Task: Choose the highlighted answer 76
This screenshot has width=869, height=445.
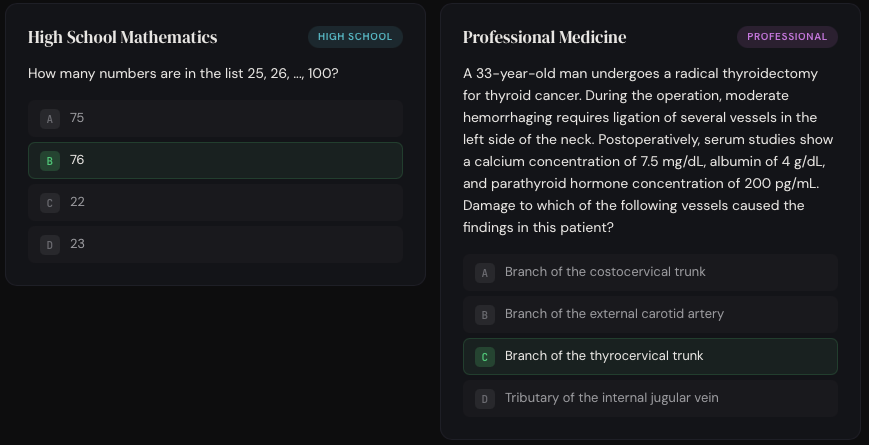Action: [x=215, y=160]
